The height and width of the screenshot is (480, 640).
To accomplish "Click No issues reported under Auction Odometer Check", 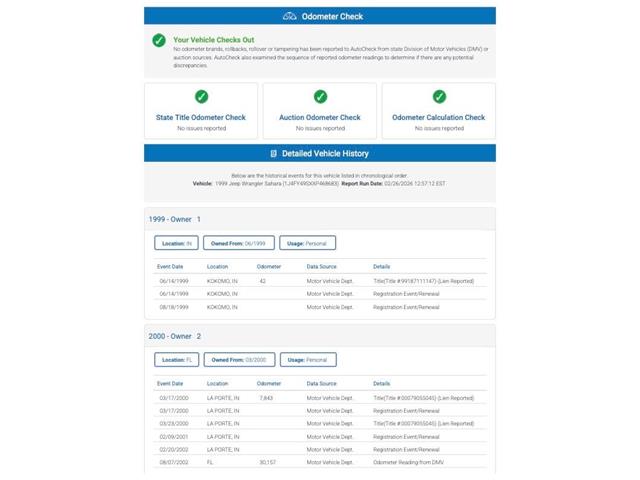I will point(320,128).
